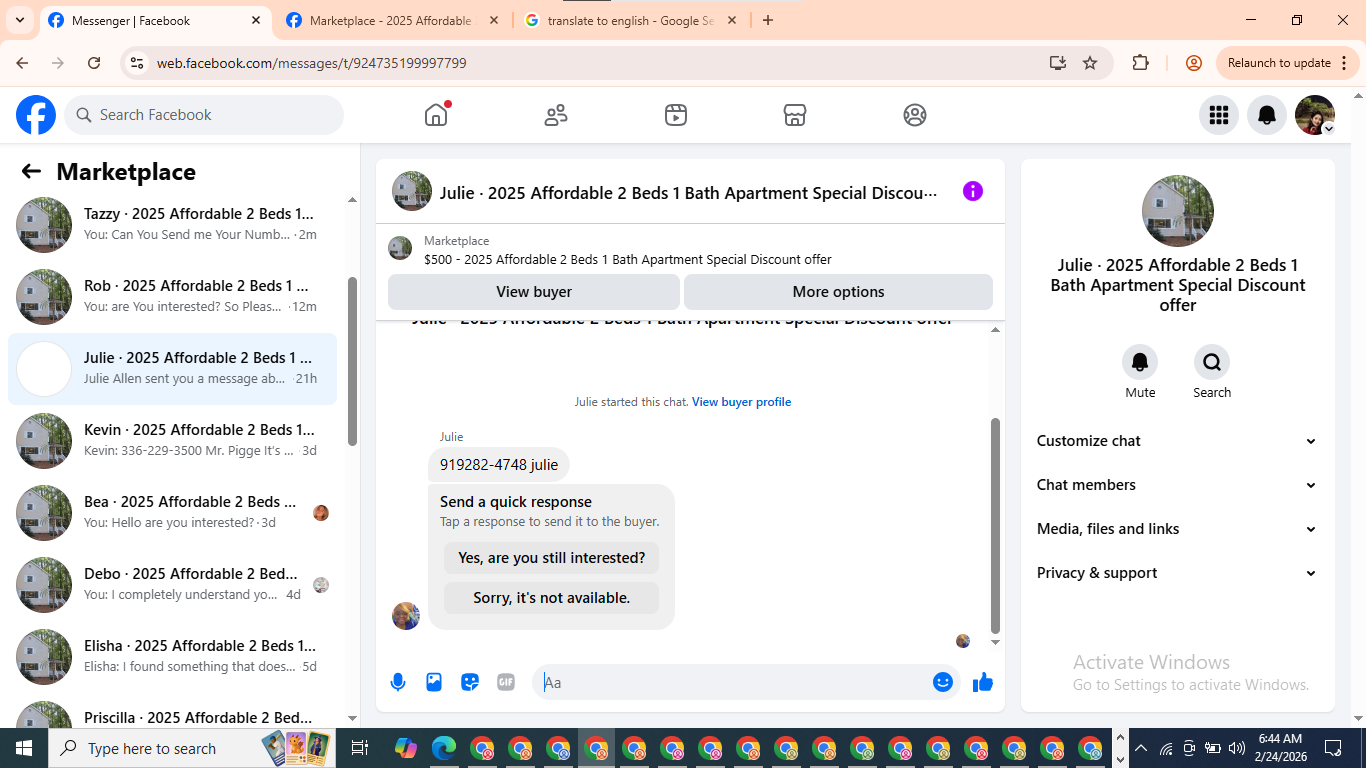
Task: Open Microsoft Edge from the taskbar
Action: pyautogui.click(x=444, y=748)
